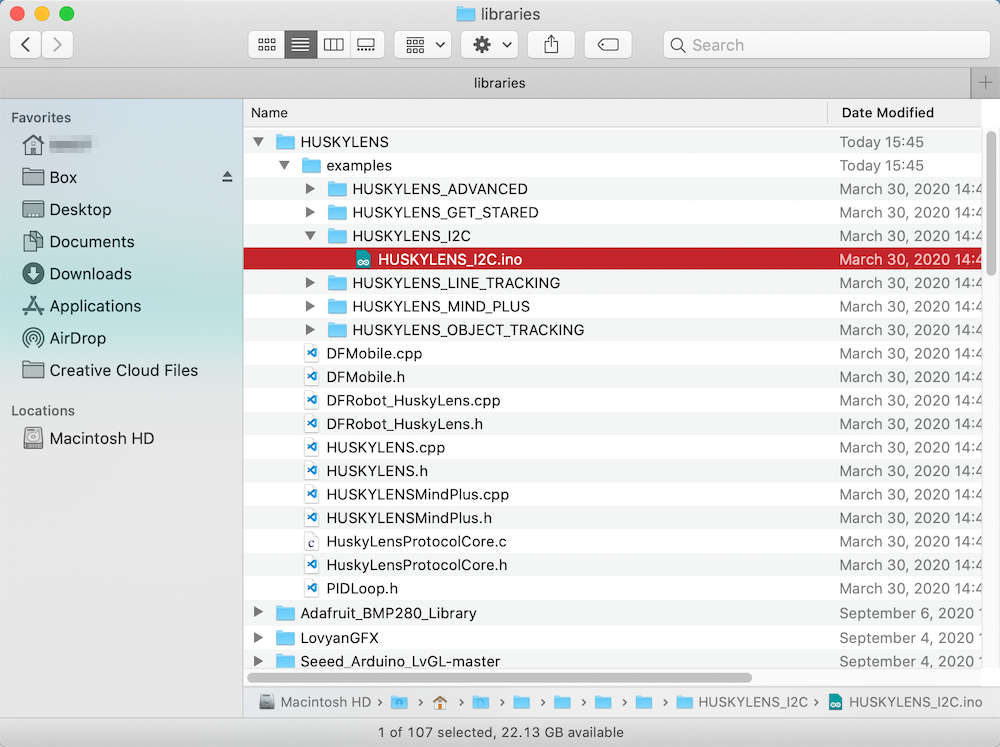Open the home folder in sidebar

coord(57,145)
